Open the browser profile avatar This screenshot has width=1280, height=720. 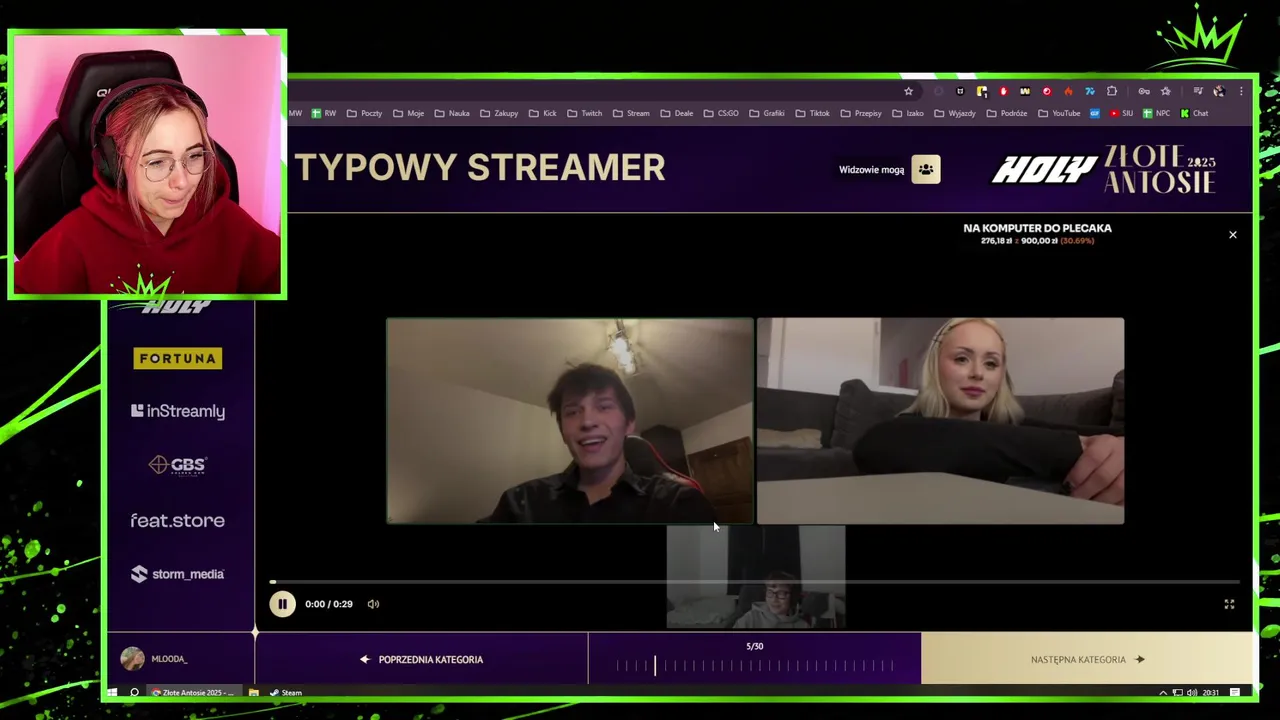[1219, 91]
